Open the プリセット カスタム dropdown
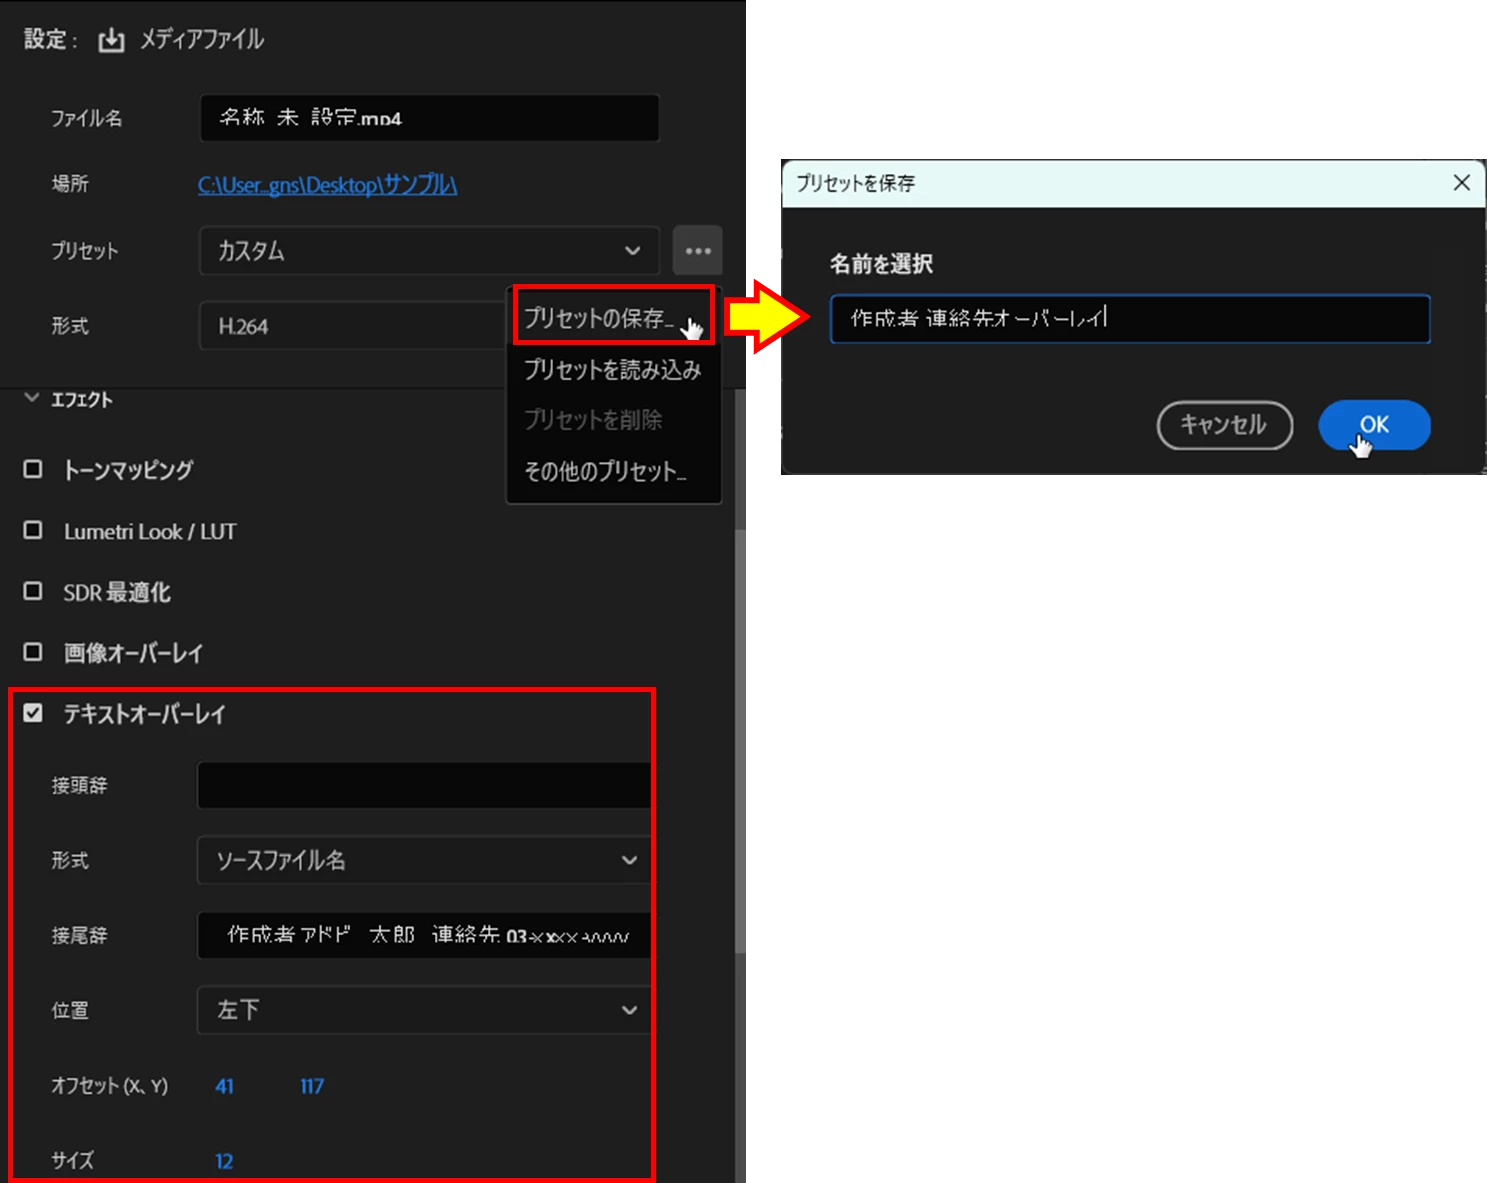Viewport: 1487px width, 1183px height. click(429, 250)
